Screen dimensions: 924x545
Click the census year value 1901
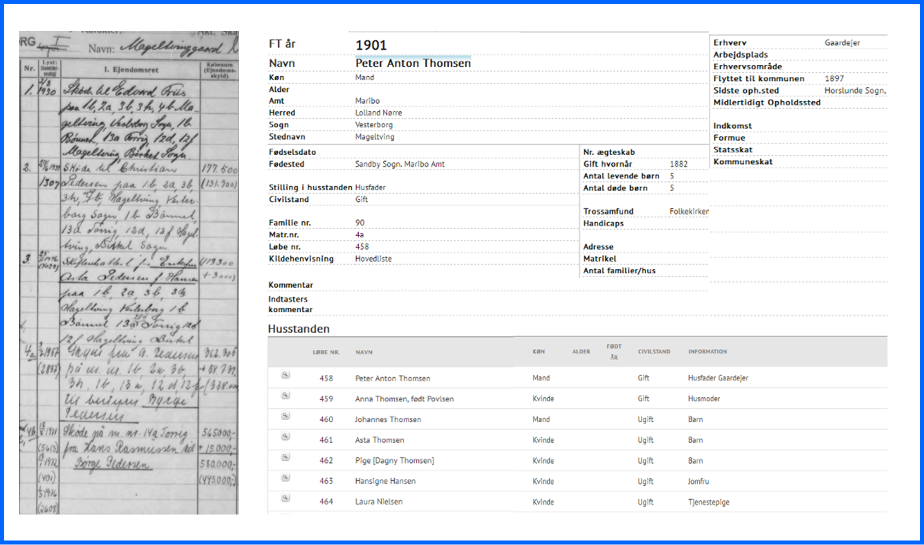pyautogui.click(x=371, y=45)
